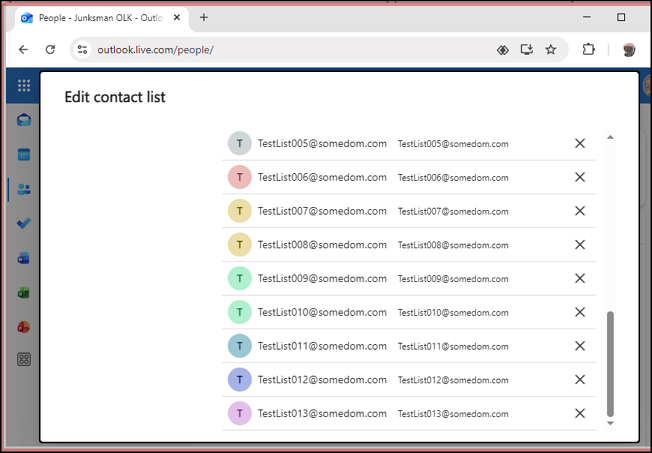The image size is (652, 453).
Task: Remove TestList007@somedom.com from the list
Action: [x=580, y=211]
